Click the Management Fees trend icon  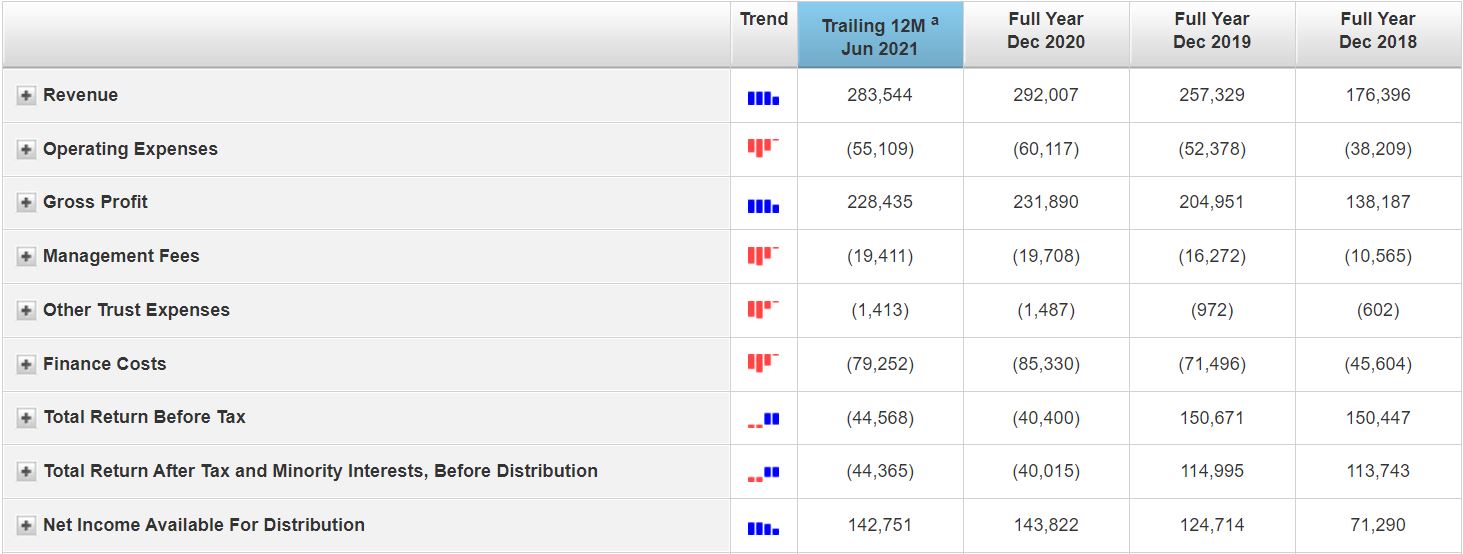[x=763, y=257]
